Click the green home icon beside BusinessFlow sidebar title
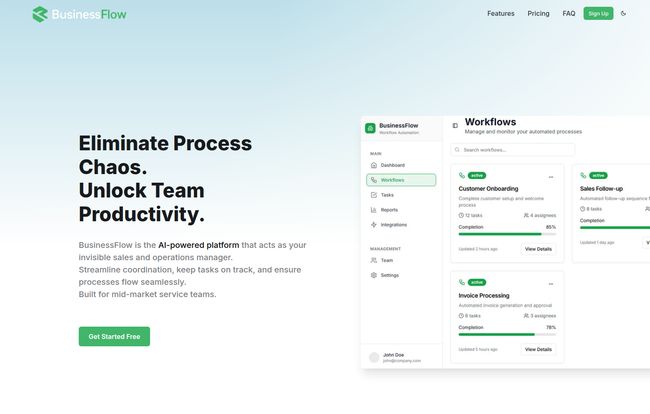 pos(370,128)
